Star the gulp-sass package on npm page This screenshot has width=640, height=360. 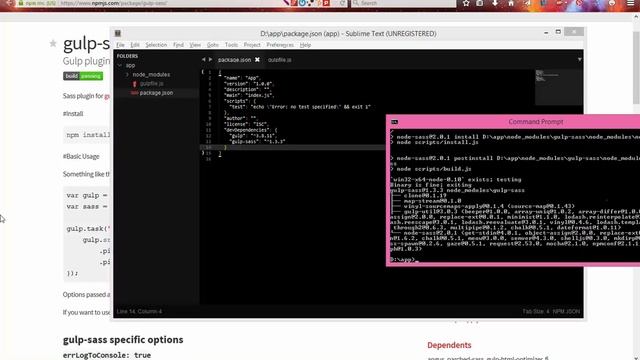coord(53,43)
